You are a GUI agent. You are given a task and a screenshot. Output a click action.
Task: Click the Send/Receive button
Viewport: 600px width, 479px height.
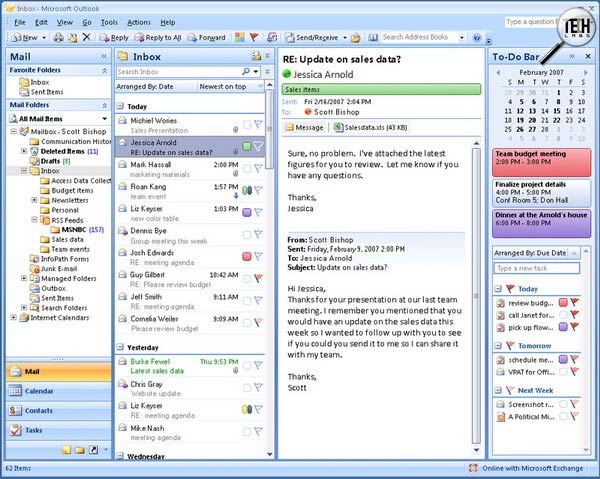[312, 37]
